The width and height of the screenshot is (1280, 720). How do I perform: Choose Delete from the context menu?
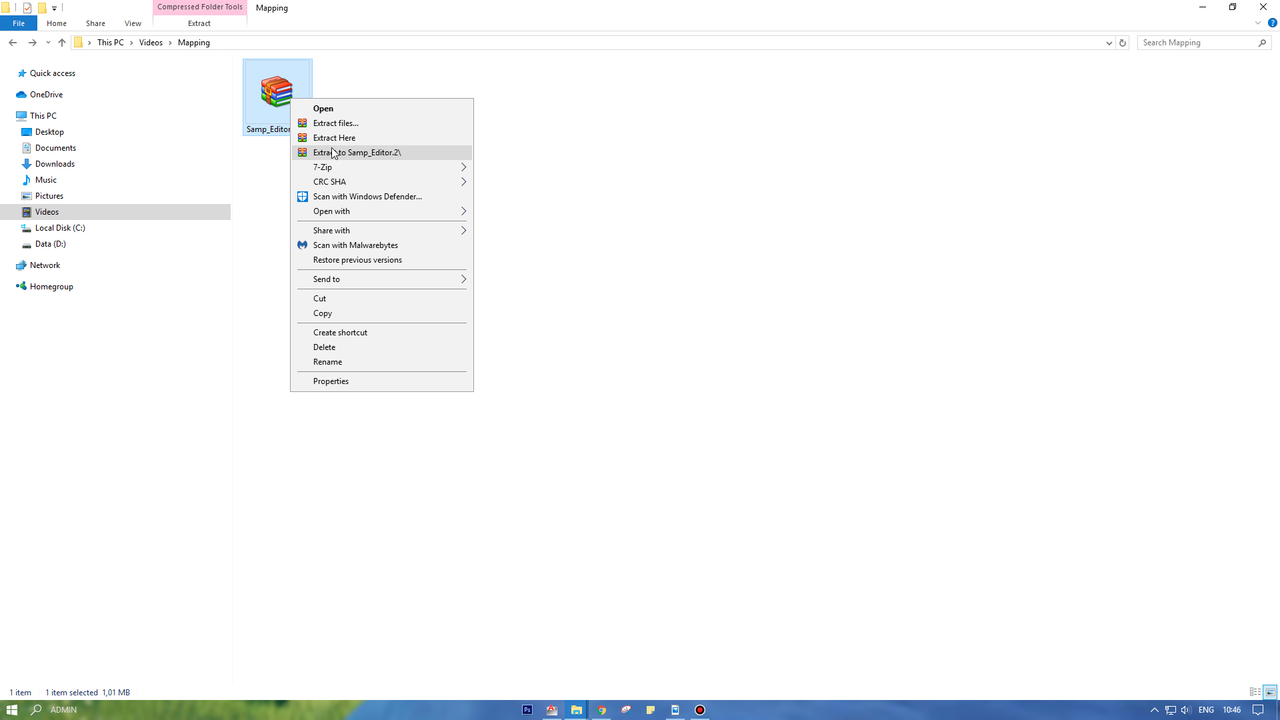[381, 347]
